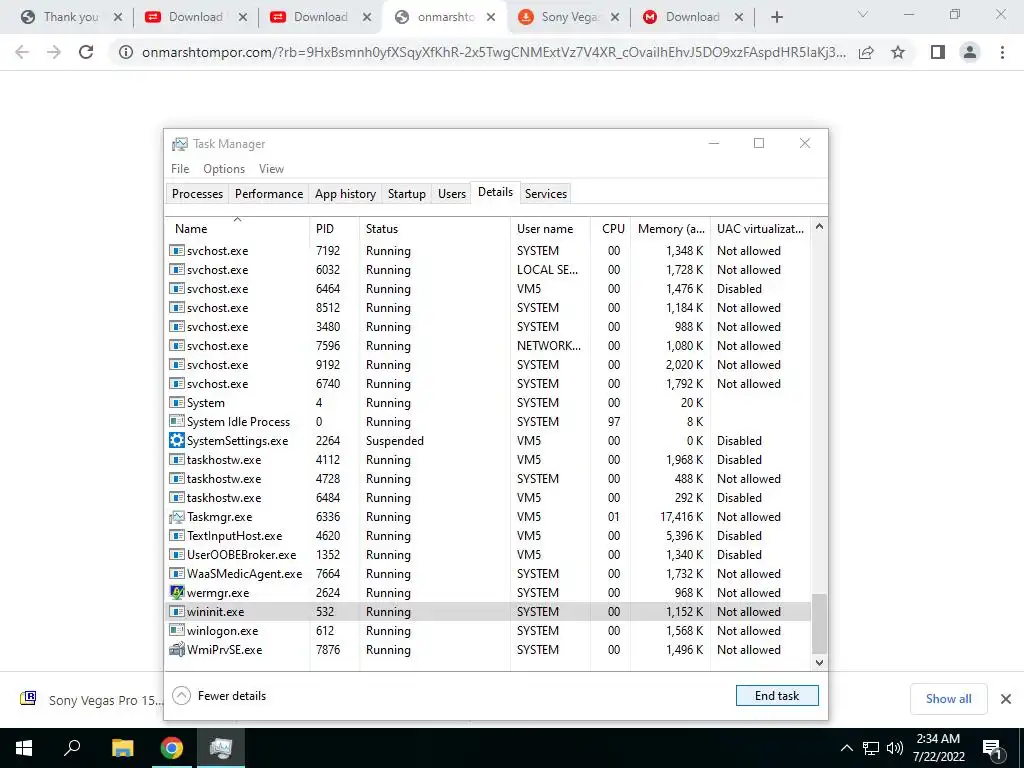Open the Chrome side panel icon
Viewport: 1024px width, 768px height.
click(x=938, y=52)
